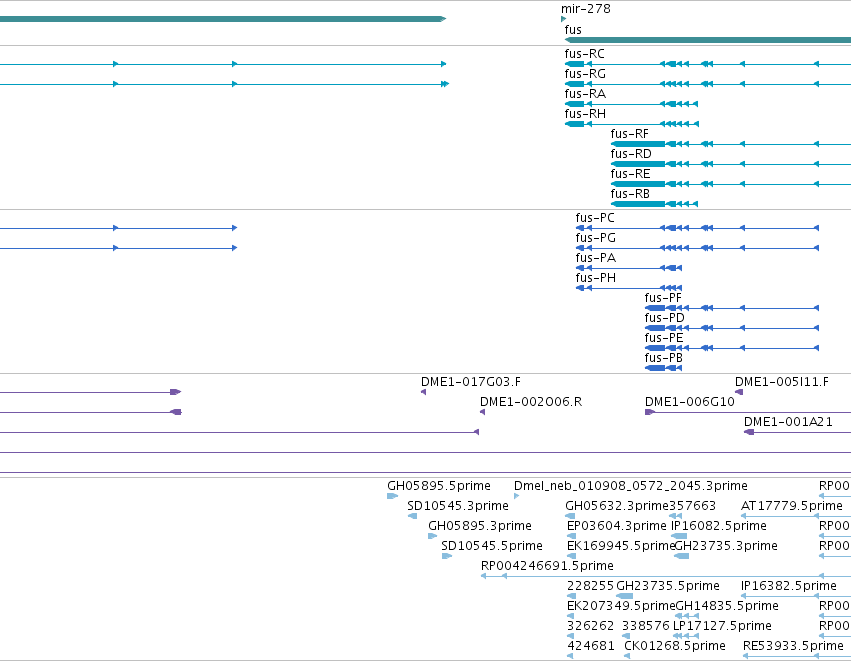Select the fus-RE transcript label

click(x=630, y=174)
